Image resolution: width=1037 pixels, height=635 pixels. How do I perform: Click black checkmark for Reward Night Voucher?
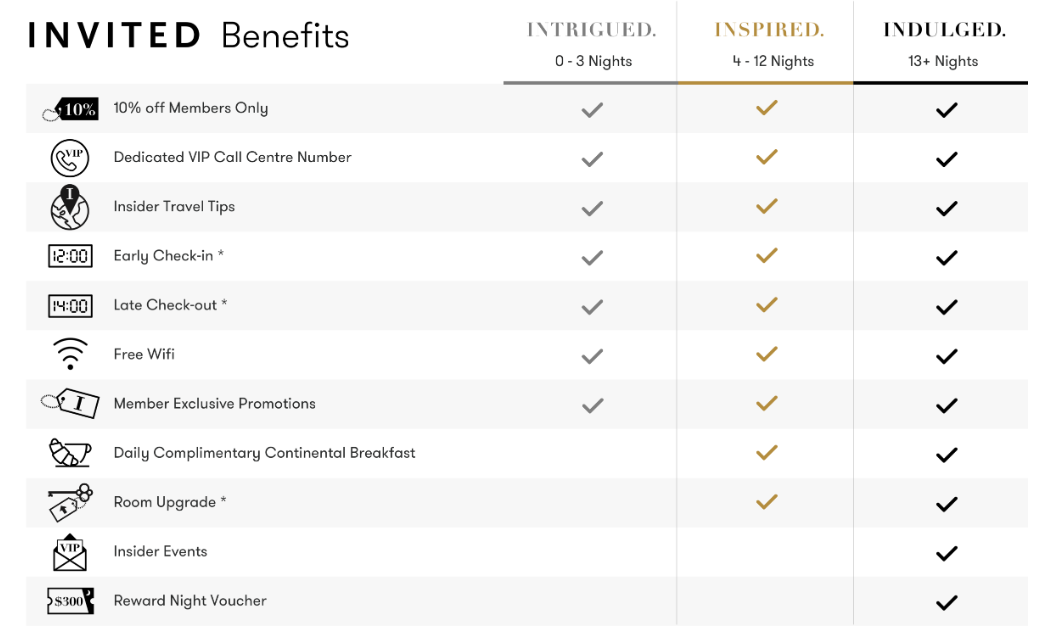point(946,603)
